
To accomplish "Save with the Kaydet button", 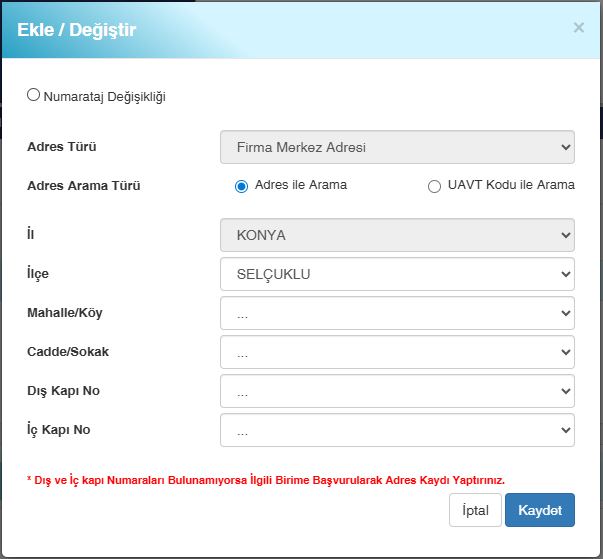I will coord(539,510).
